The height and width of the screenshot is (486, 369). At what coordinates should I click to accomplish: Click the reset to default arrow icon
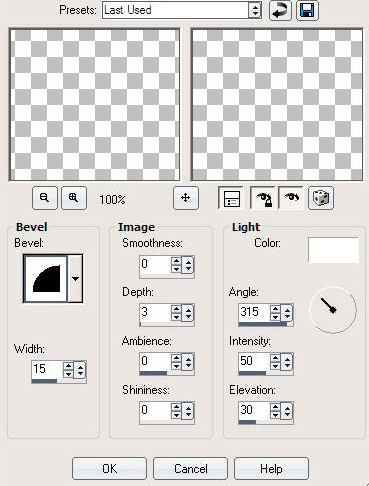(280, 11)
